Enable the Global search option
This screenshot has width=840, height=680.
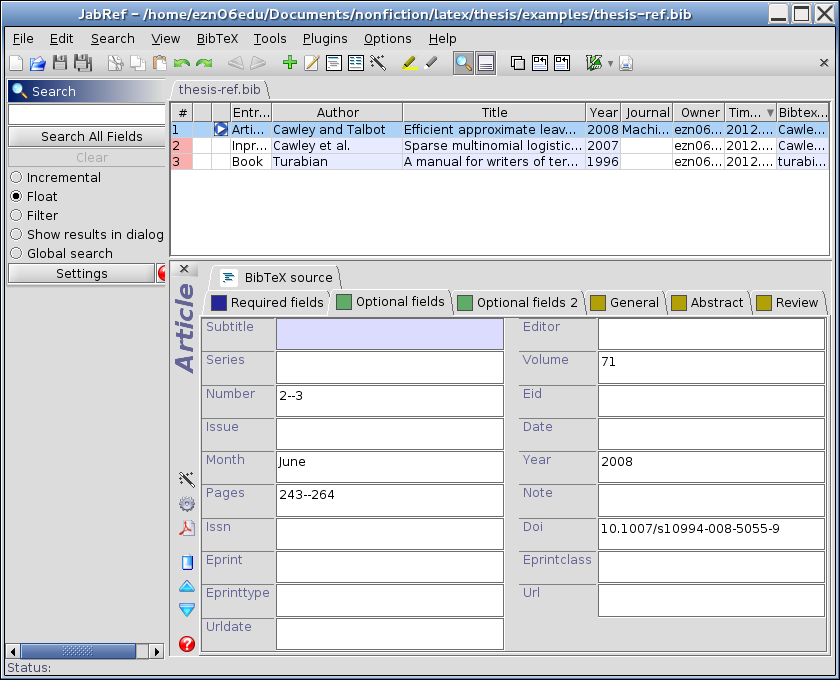[x=16, y=253]
